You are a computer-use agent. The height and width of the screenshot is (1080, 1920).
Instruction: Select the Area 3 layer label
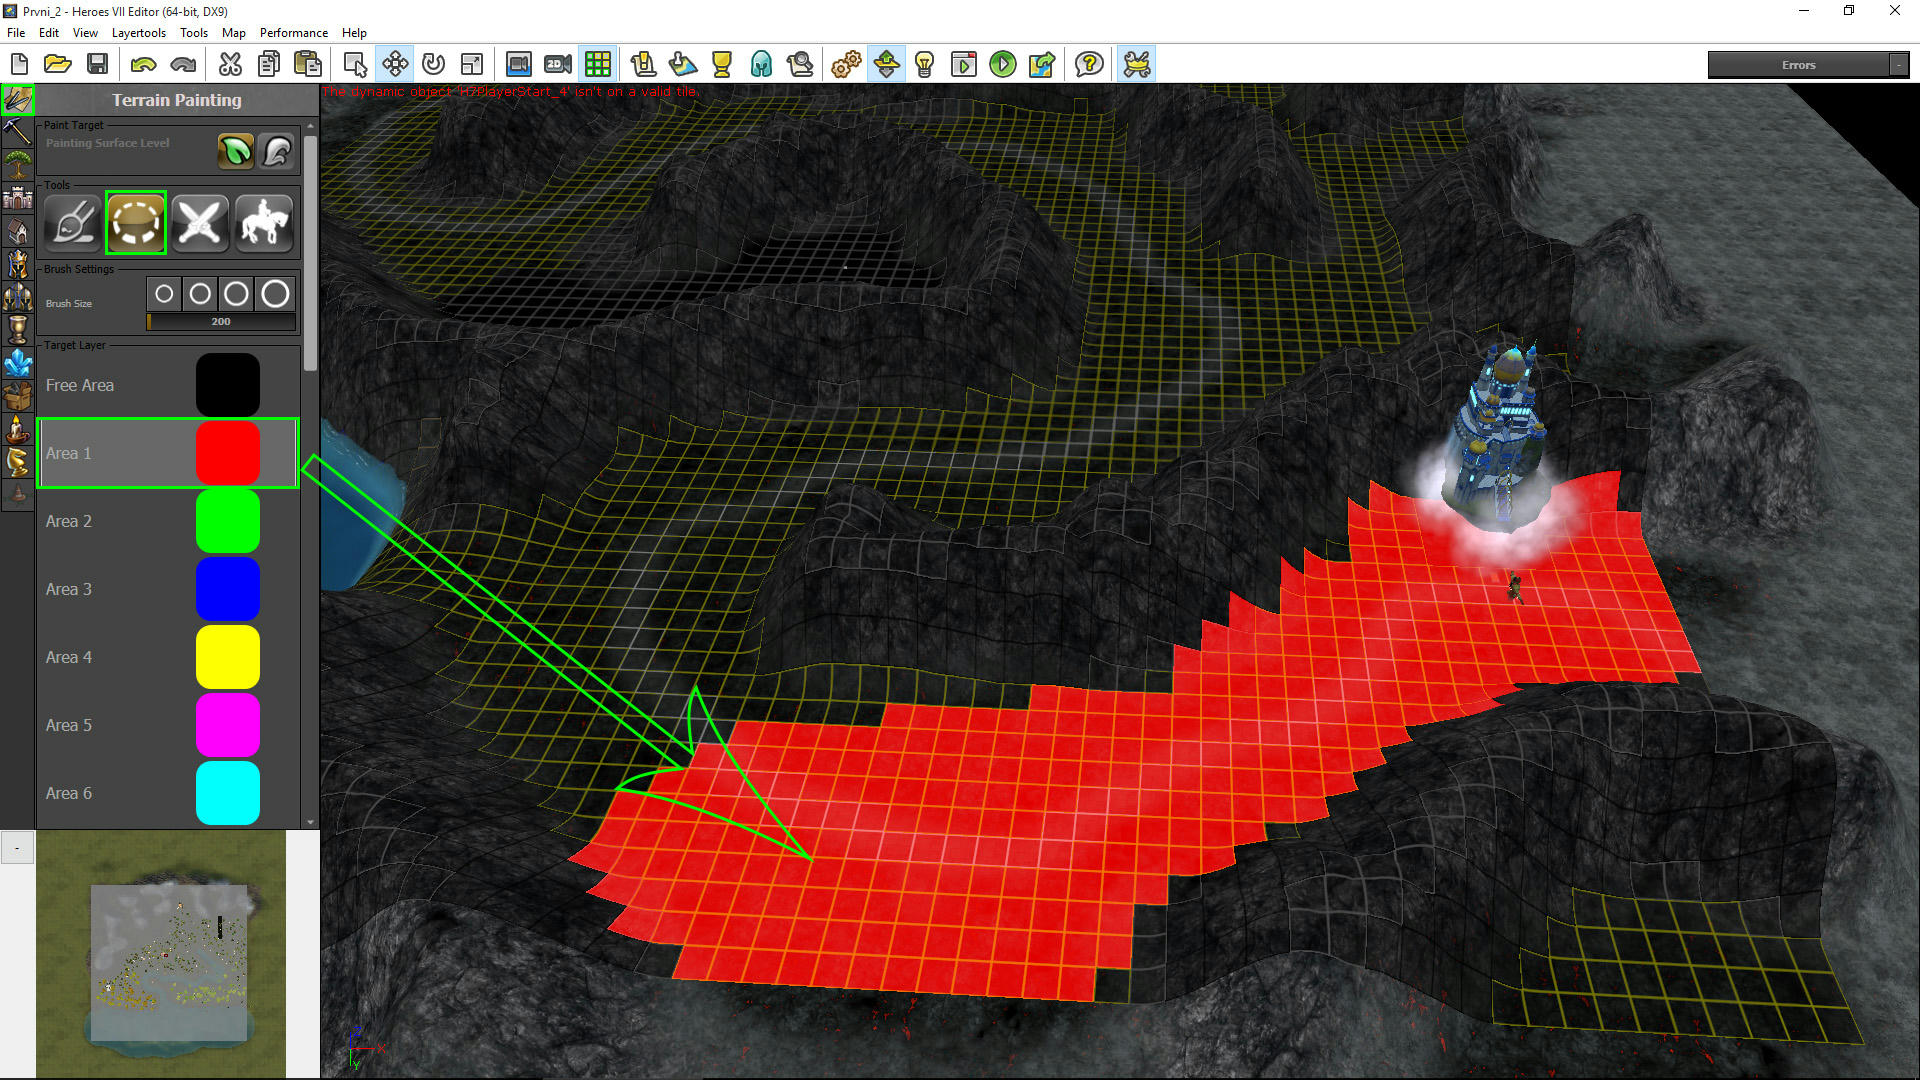point(69,589)
